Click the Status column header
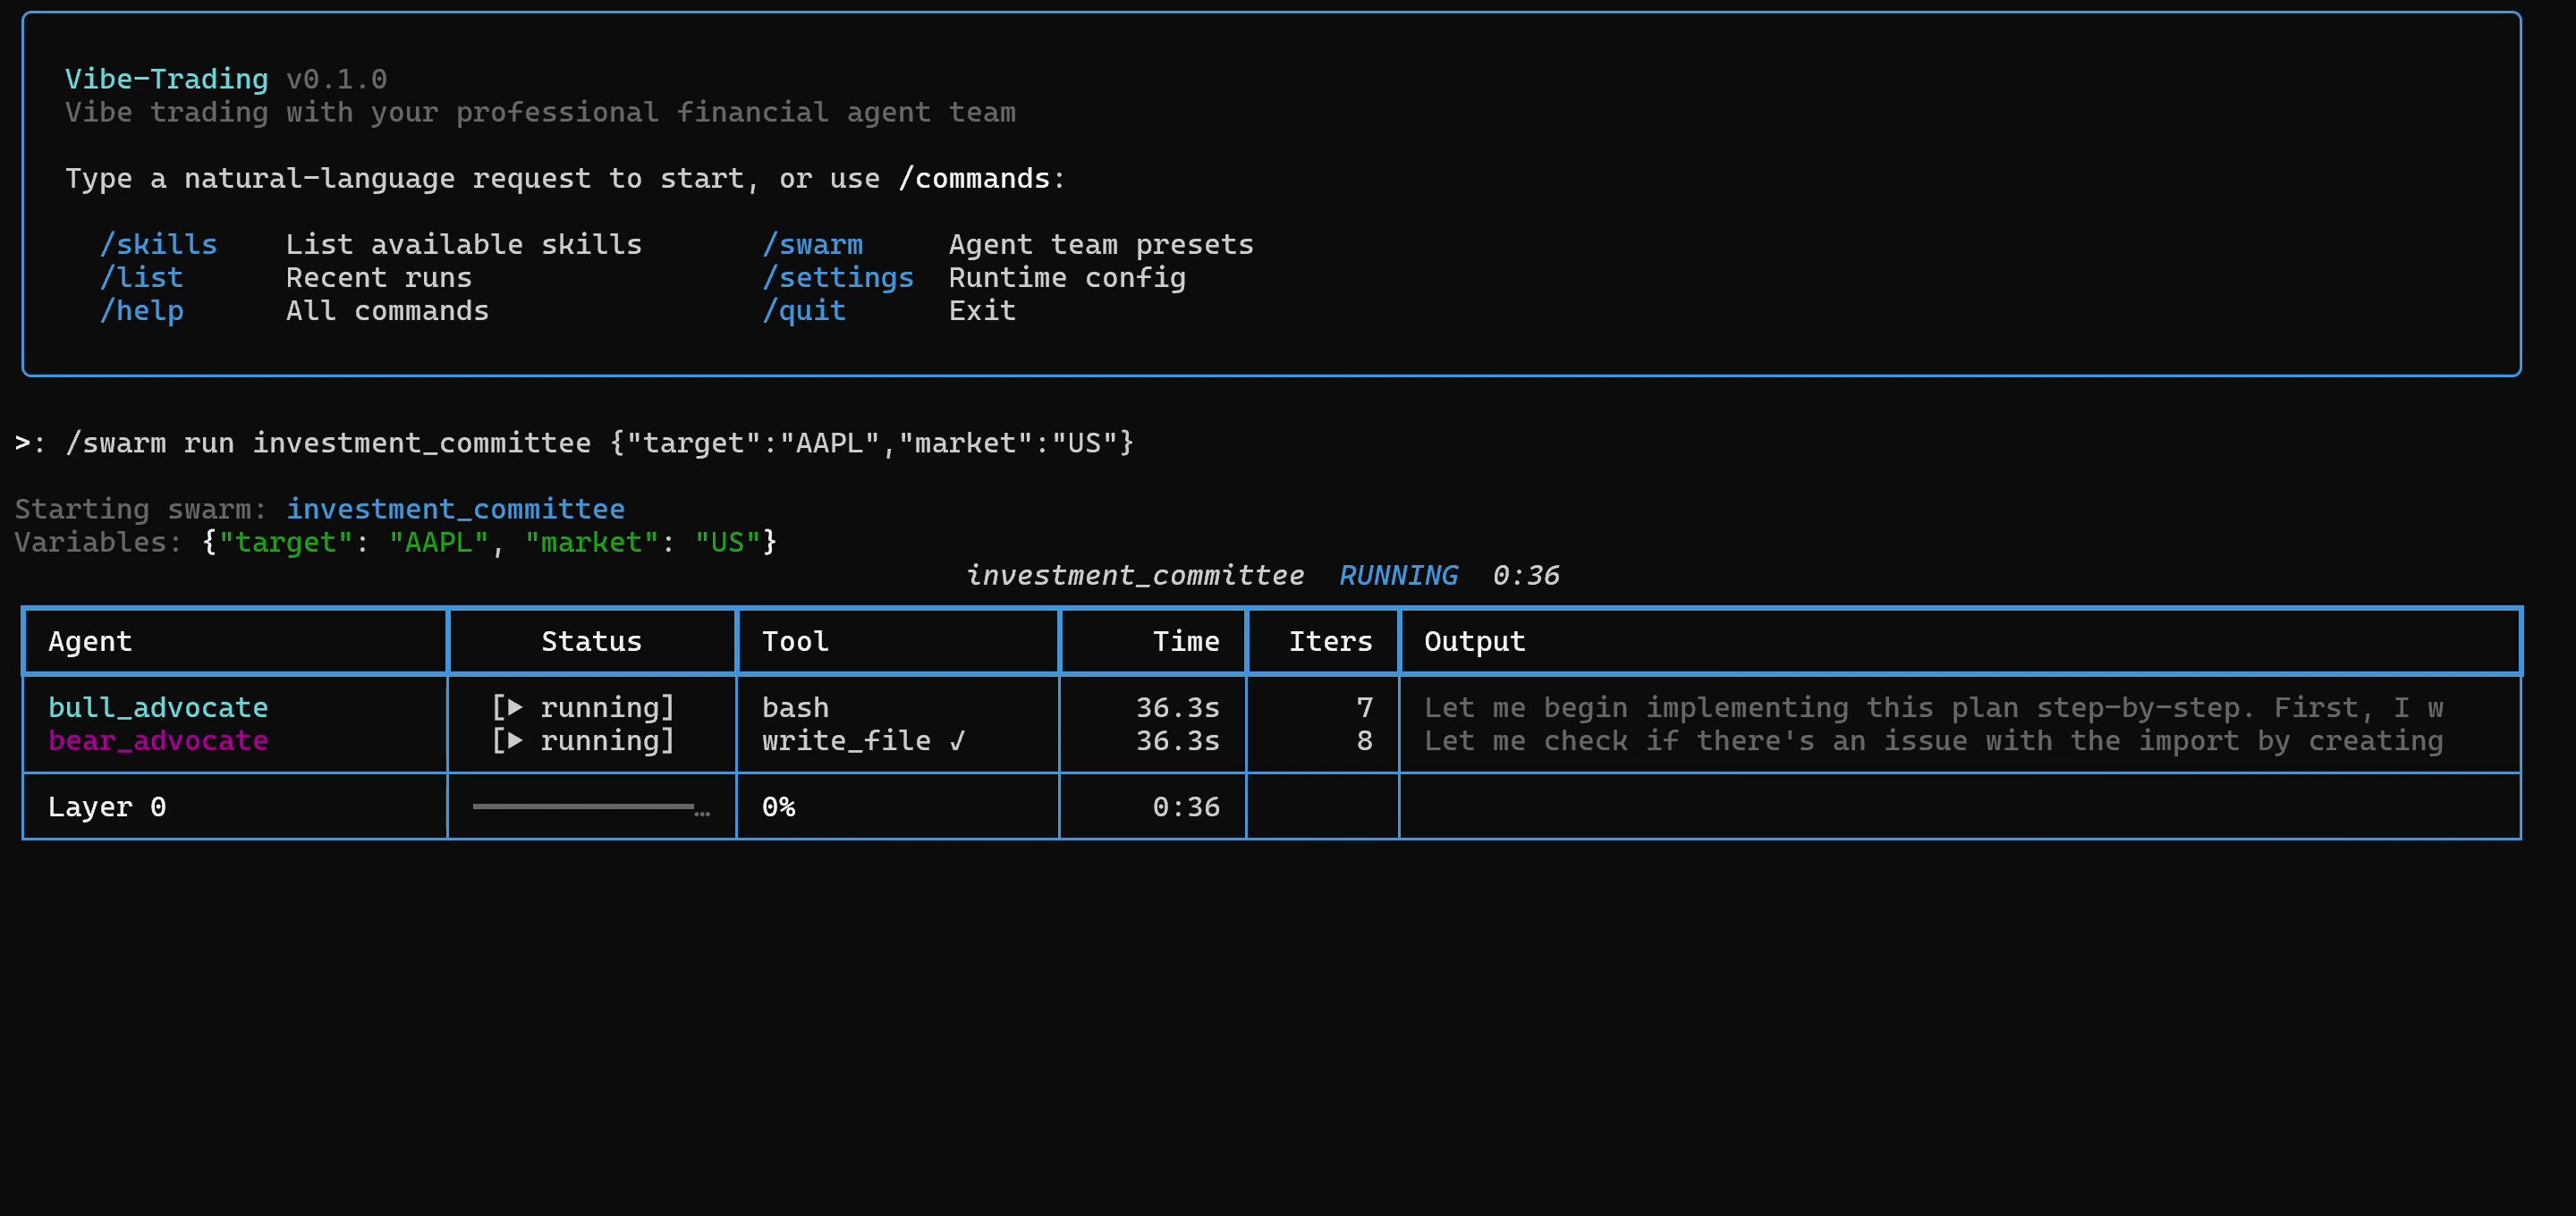This screenshot has width=2576, height=1216. (x=591, y=641)
